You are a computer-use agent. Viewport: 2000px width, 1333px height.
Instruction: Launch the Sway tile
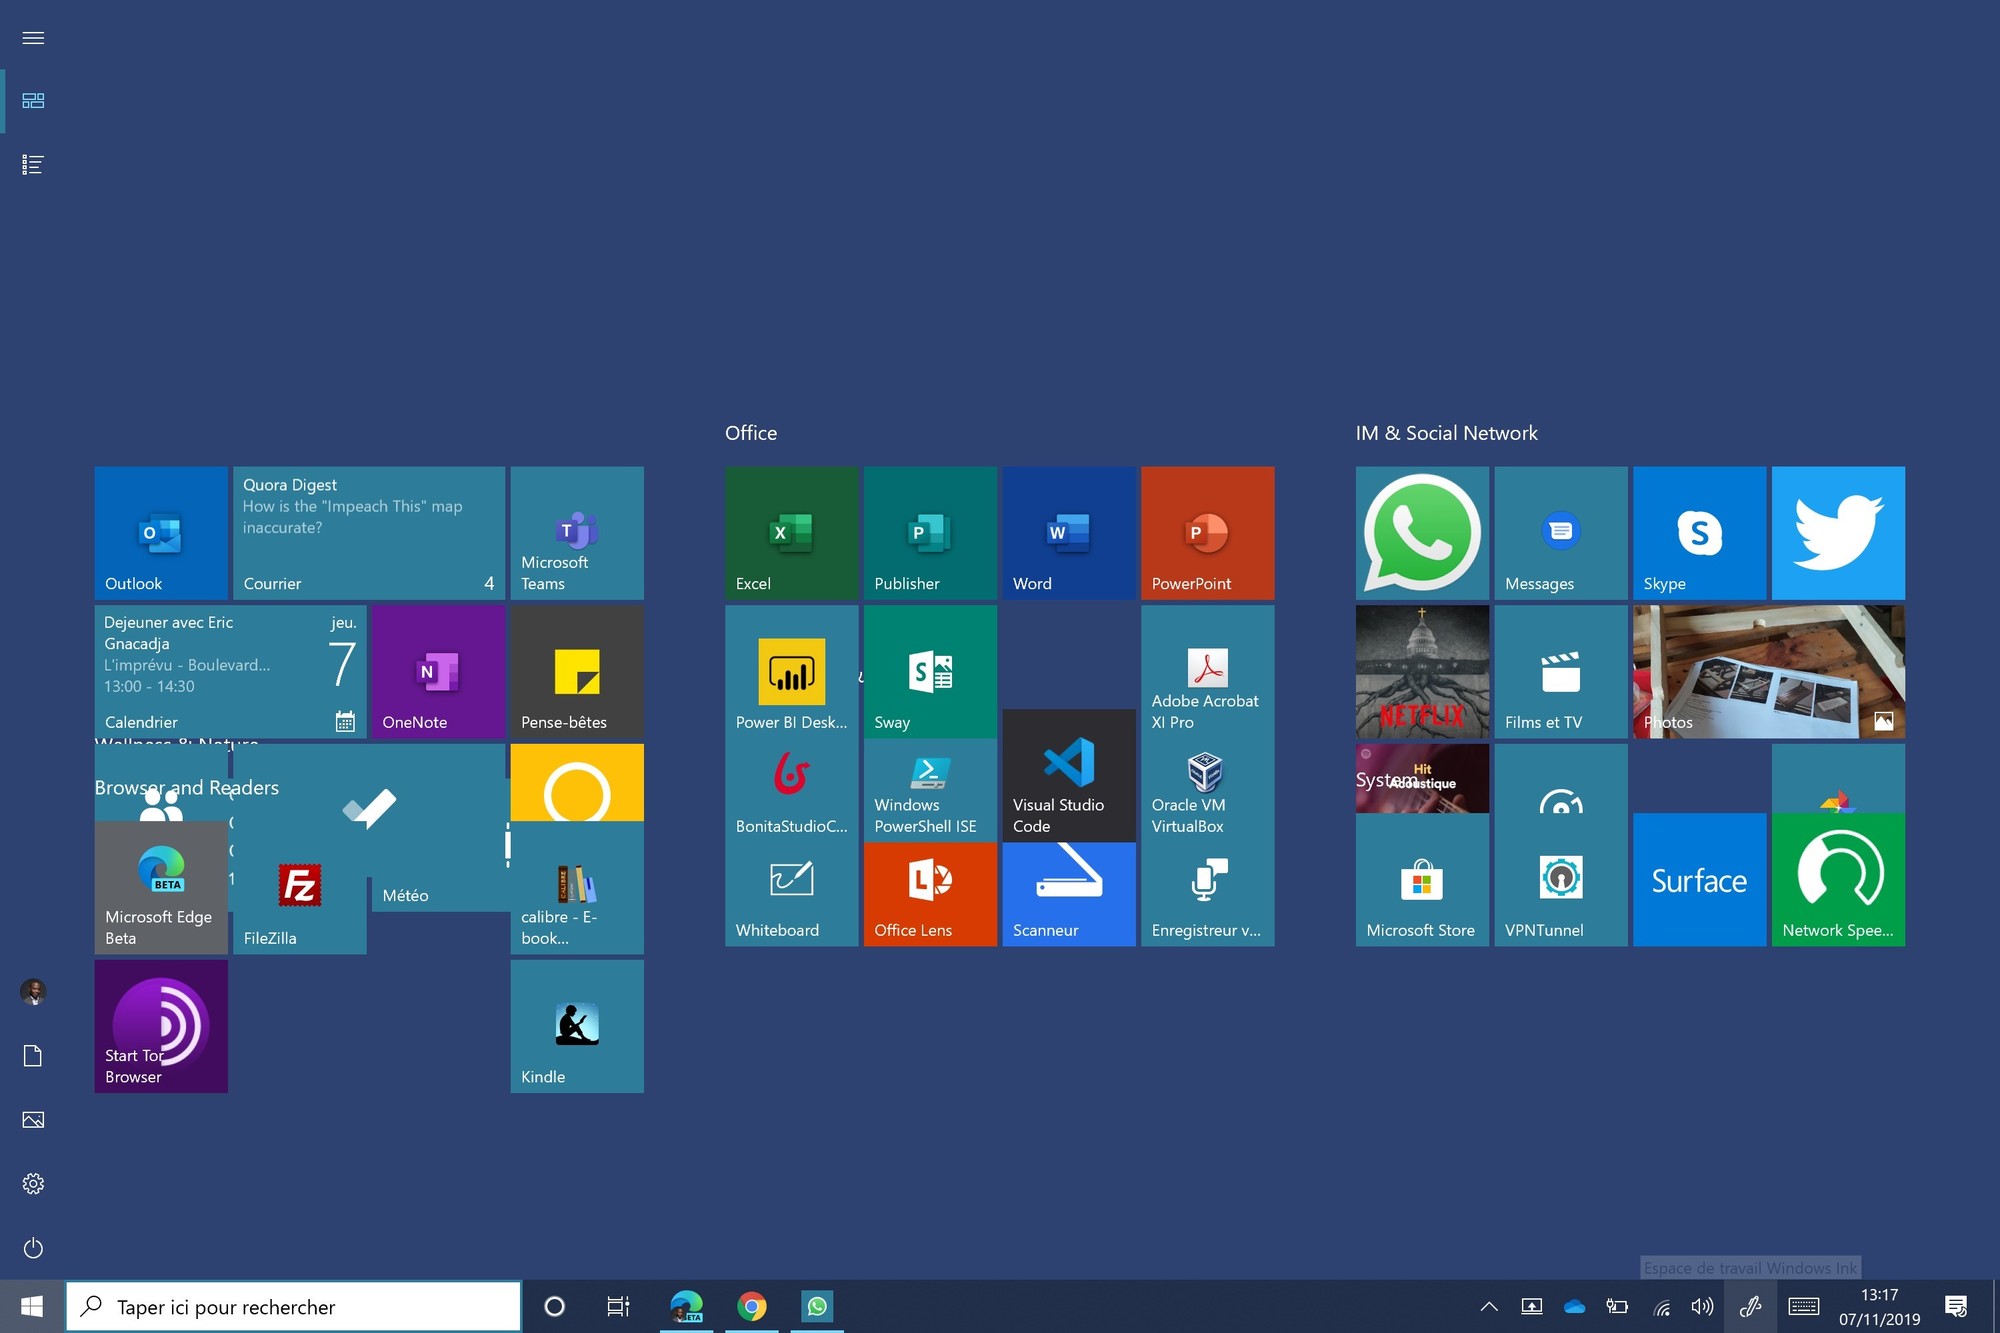(x=930, y=672)
